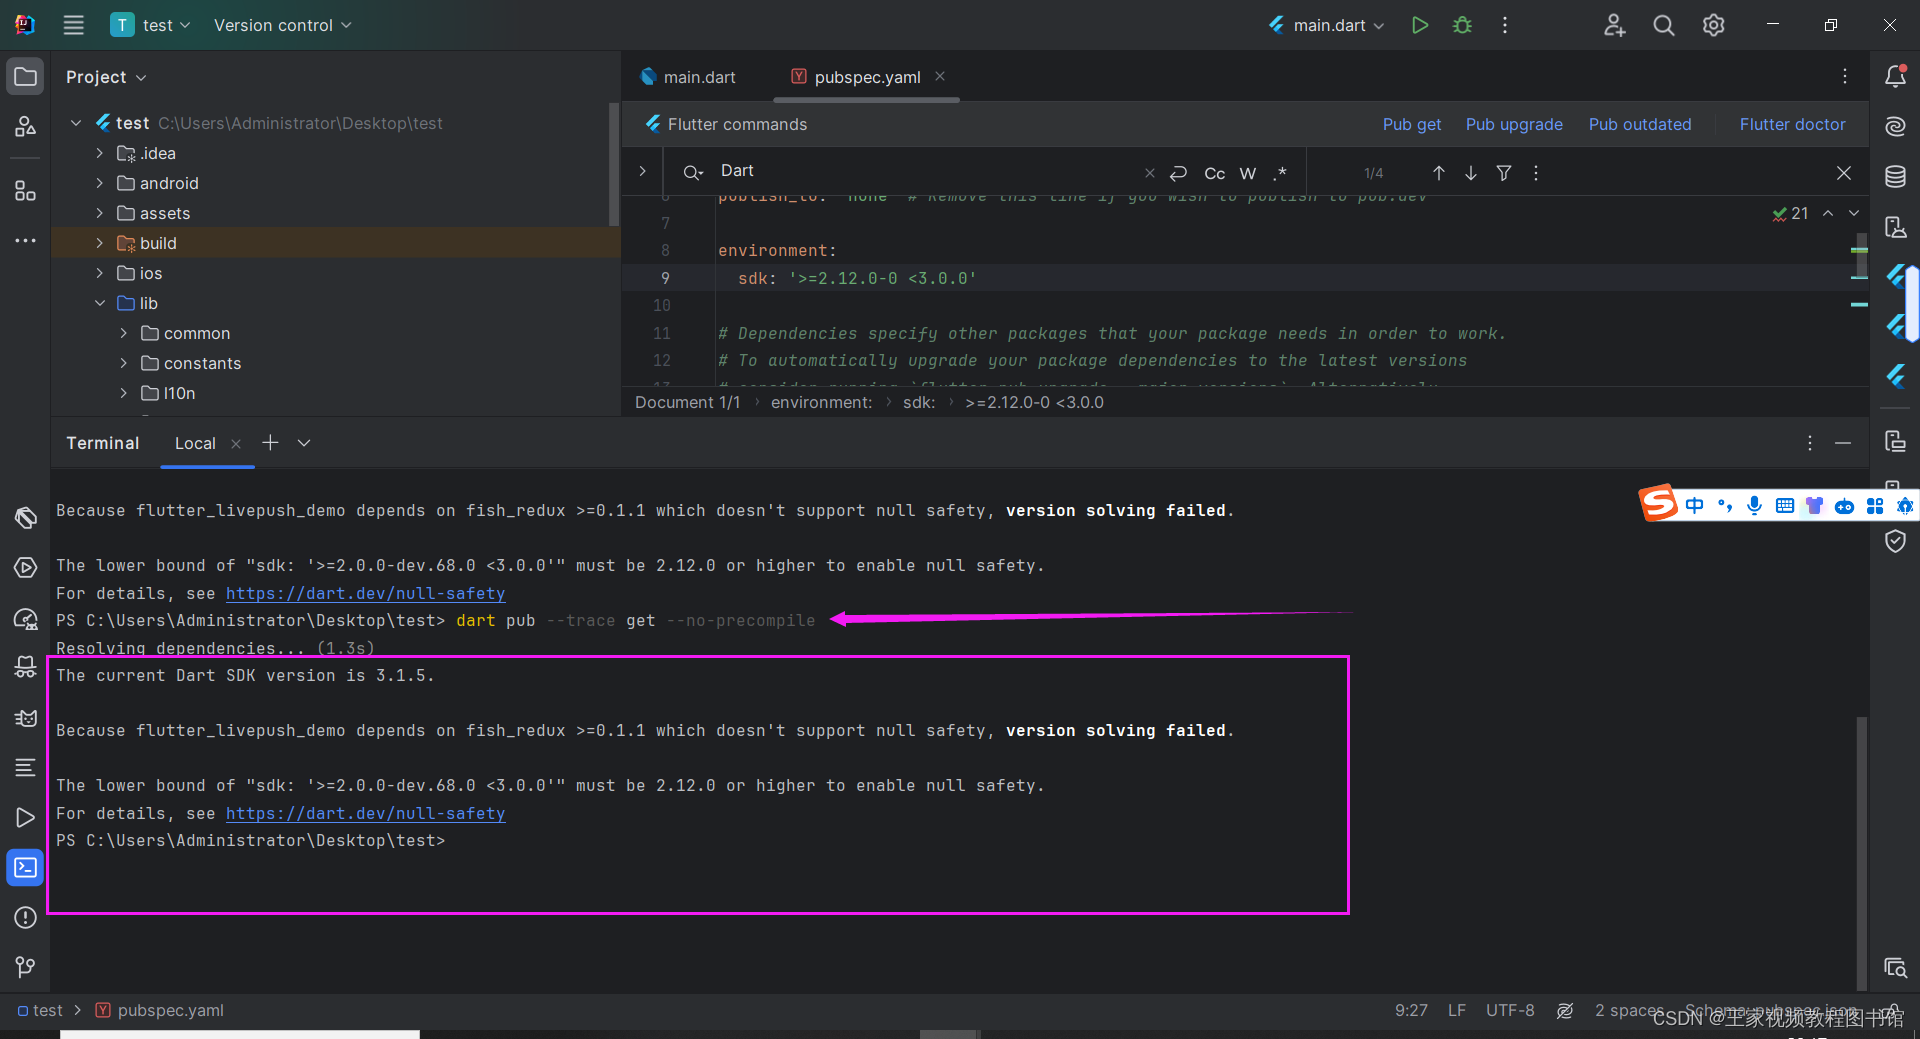The width and height of the screenshot is (1920, 1039).
Task: Run the main.dart configuration with the play icon
Action: click(x=1419, y=25)
